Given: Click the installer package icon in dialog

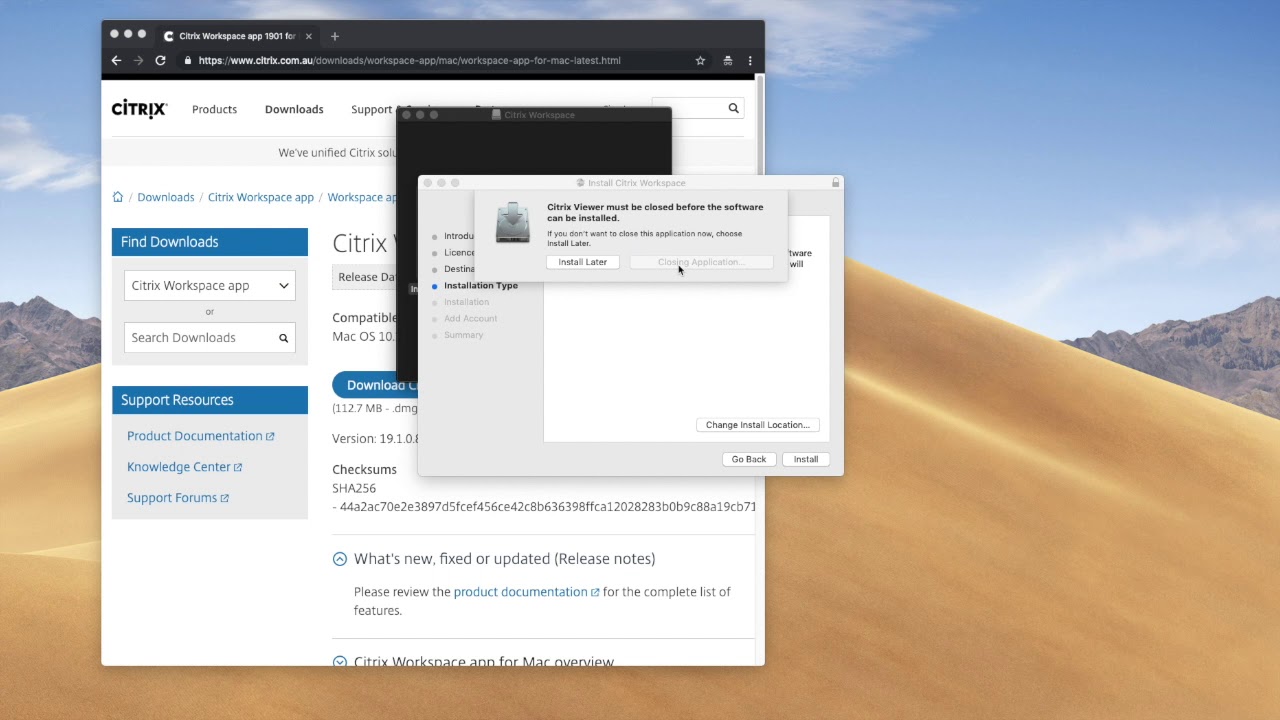Looking at the screenshot, I should [x=513, y=223].
